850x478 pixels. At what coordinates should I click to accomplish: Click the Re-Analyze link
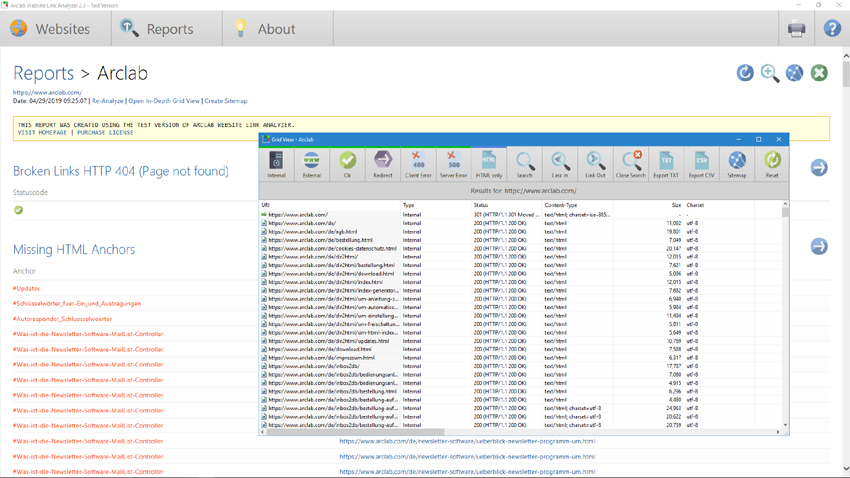click(107, 101)
